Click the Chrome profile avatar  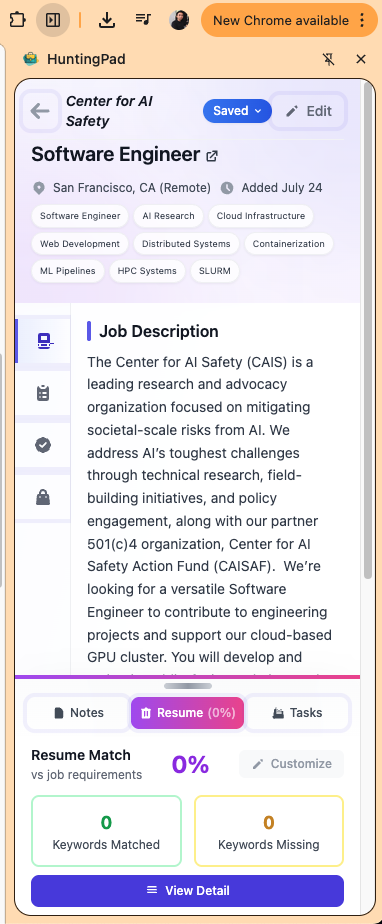click(x=179, y=20)
